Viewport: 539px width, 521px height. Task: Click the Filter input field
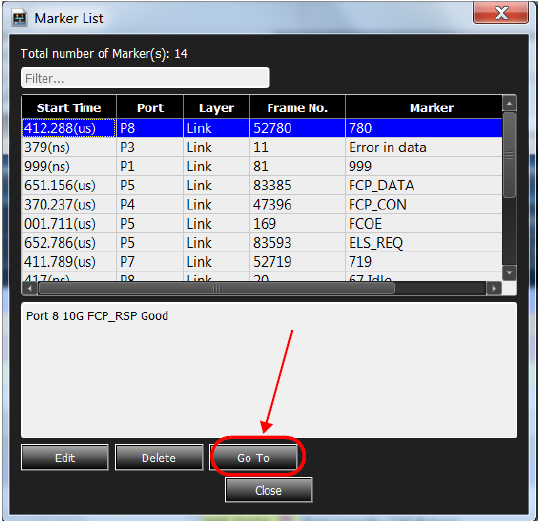pos(145,78)
